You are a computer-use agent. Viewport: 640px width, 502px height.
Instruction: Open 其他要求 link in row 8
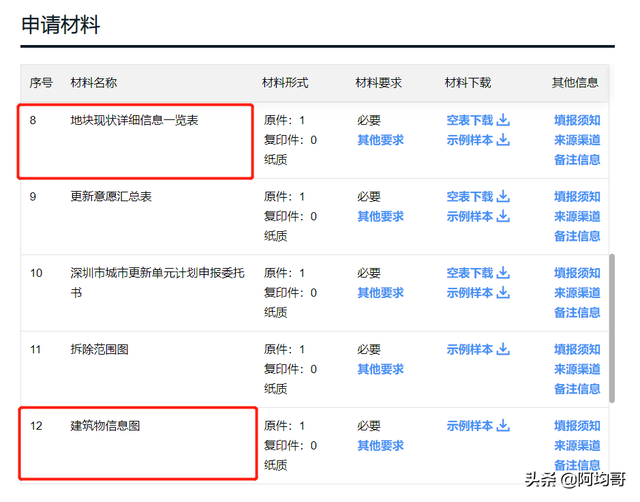point(380,140)
